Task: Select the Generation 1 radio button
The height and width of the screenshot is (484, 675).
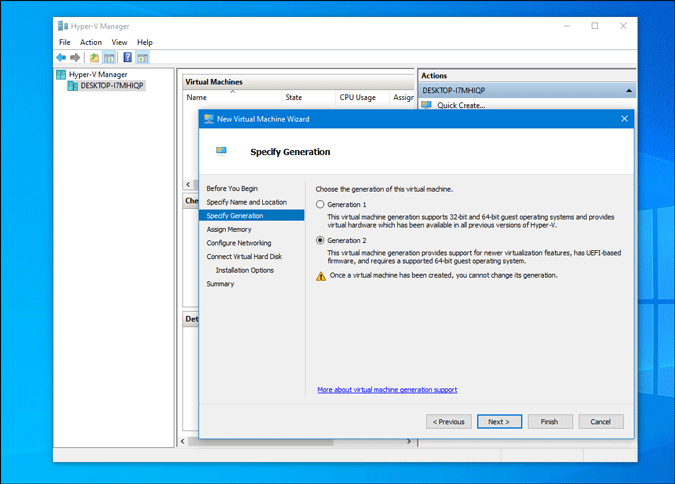Action: tap(320, 205)
